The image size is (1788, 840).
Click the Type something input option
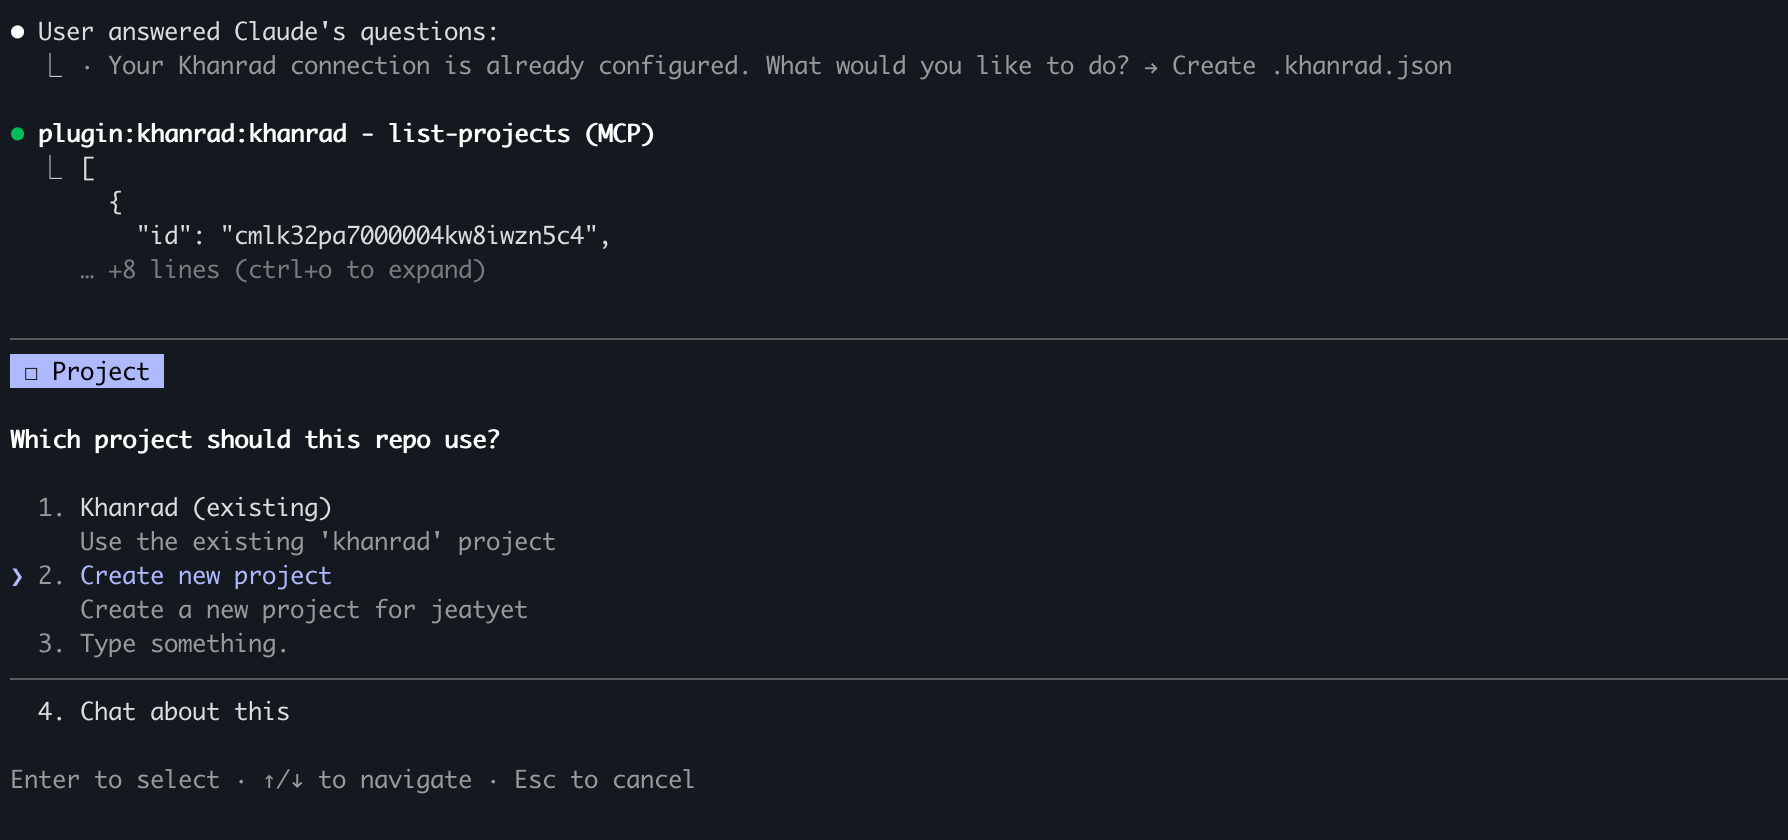coord(183,644)
